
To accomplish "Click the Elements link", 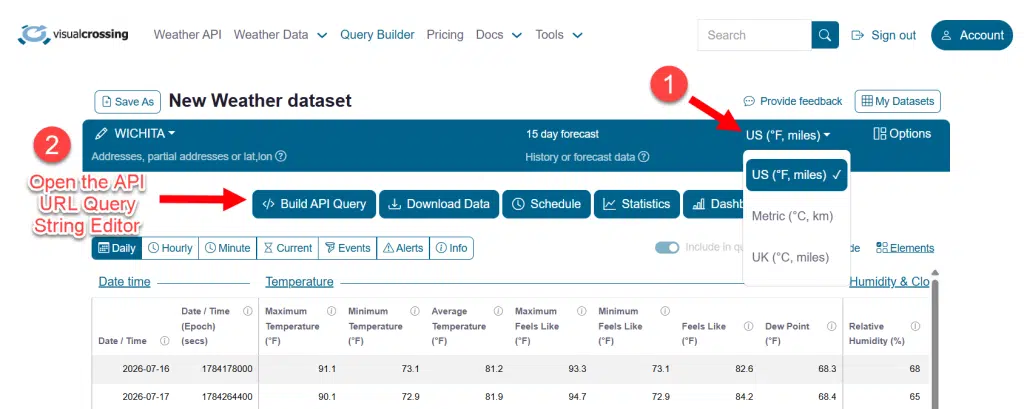I will point(905,248).
